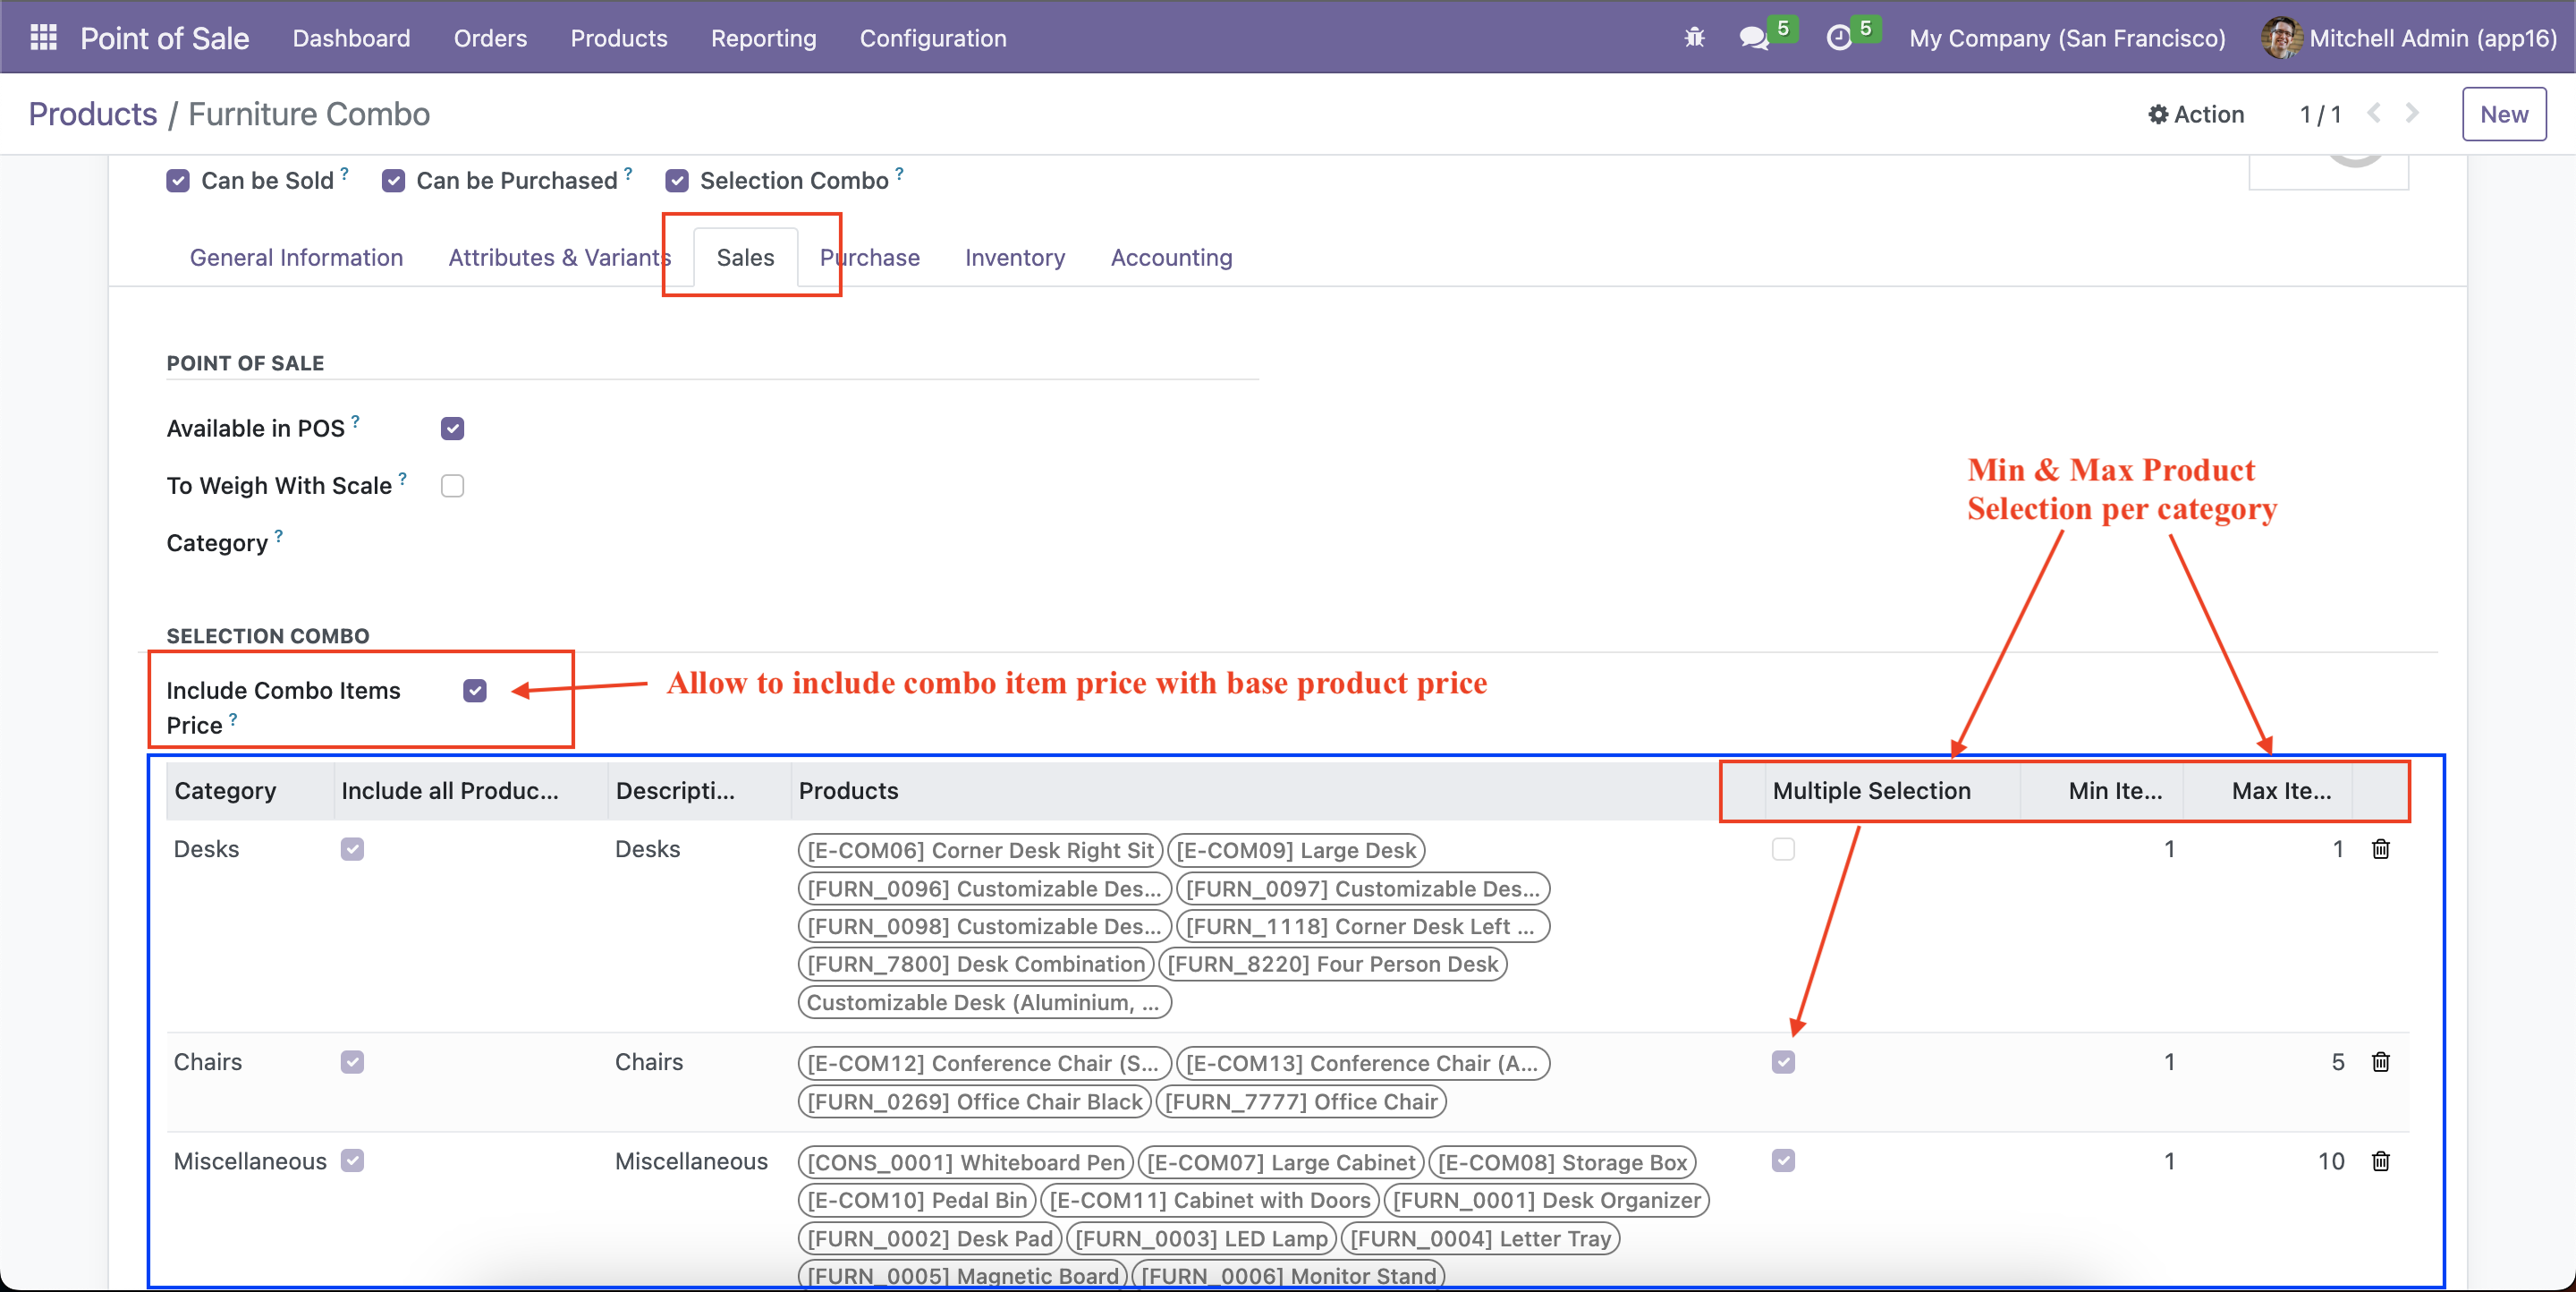The height and width of the screenshot is (1292, 2576).
Task: Delete the Desks combo row
Action: click(x=2380, y=849)
